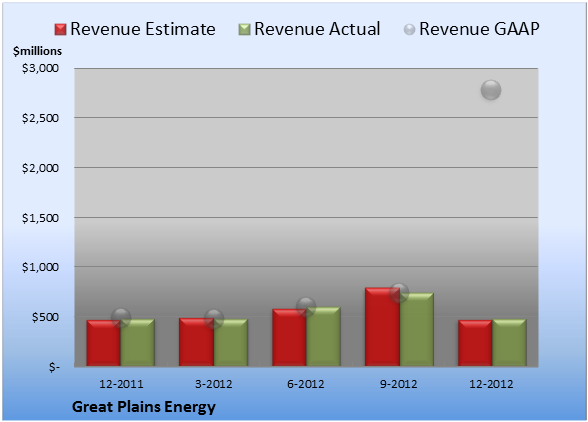Image resolution: width=588 pixels, height=422 pixels.
Task: Select the red estimate bar for 12-2011
Action: point(104,343)
